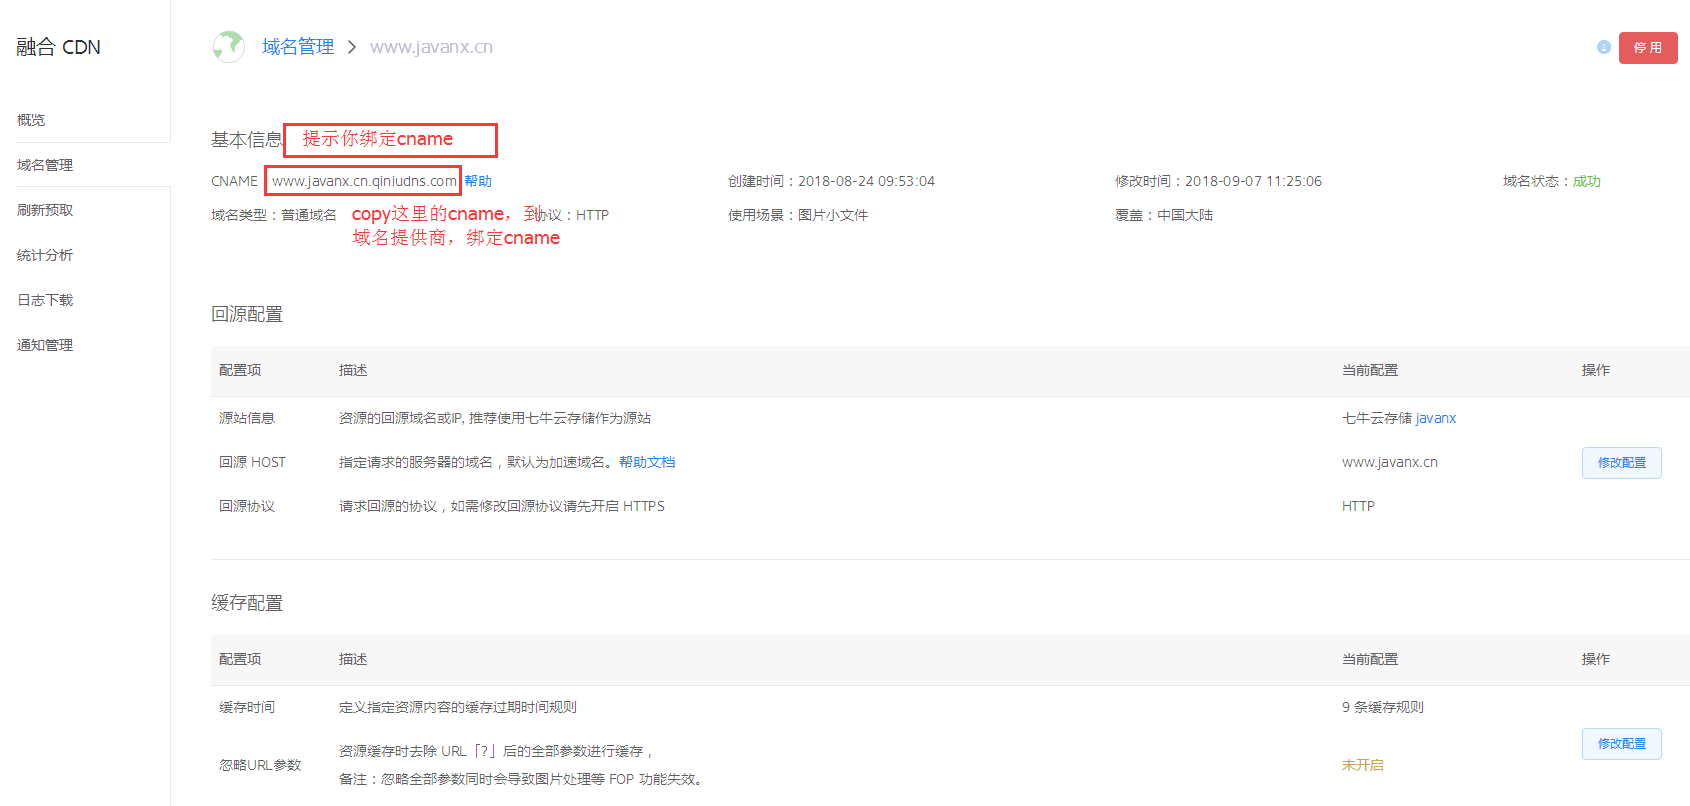Click the www.javanx.cn breadcrumb text
1690x806 pixels.
tap(431, 47)
